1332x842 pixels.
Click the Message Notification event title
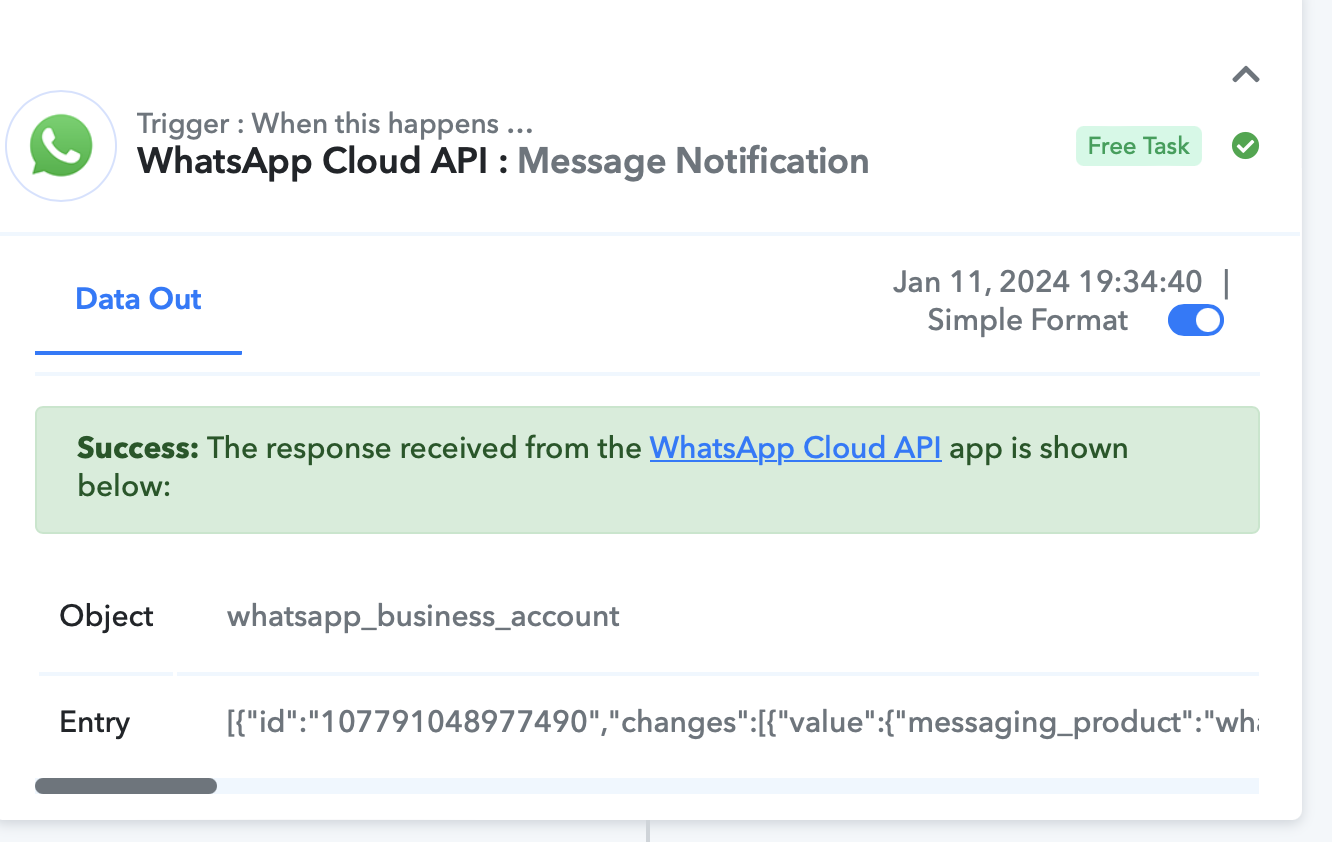tap(693, 161)
